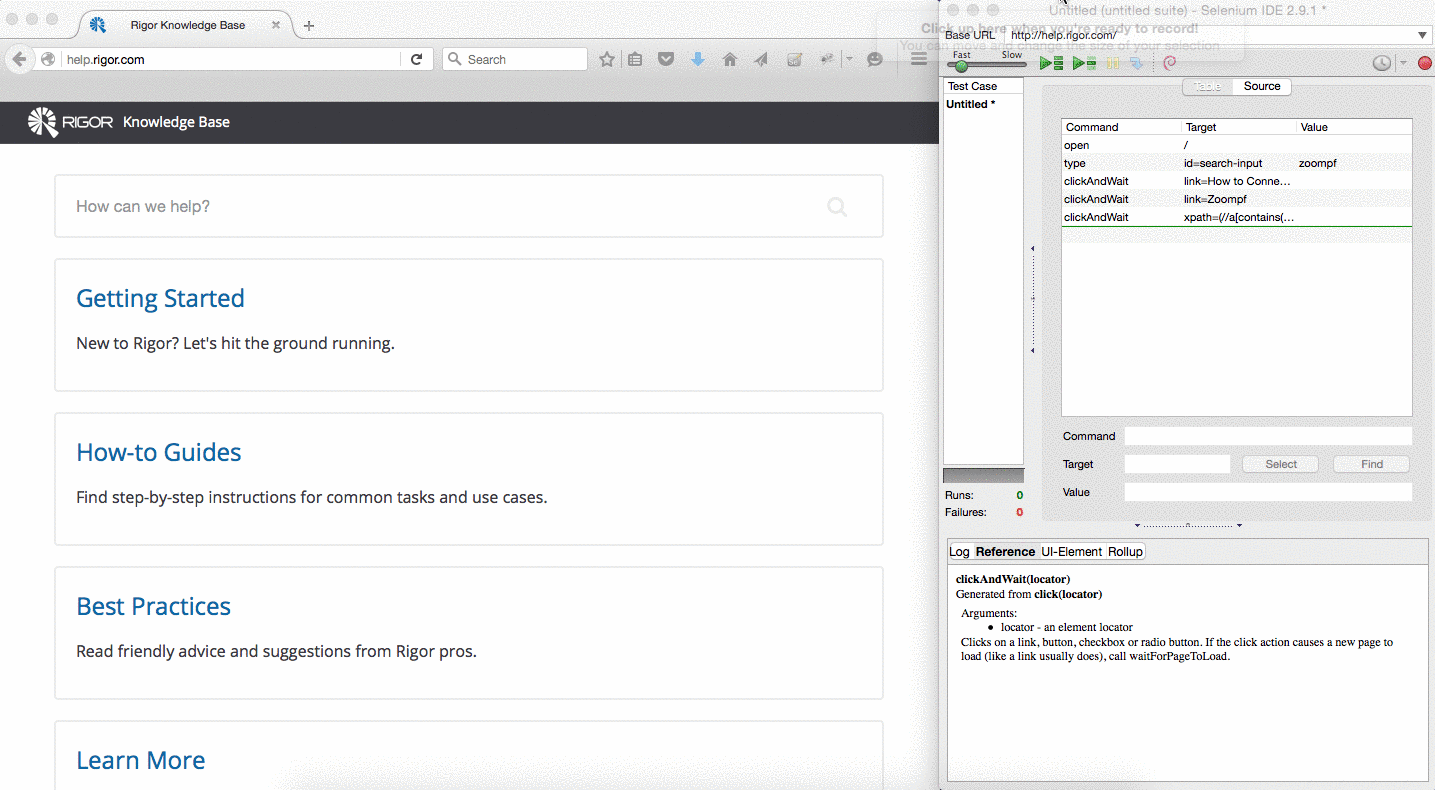This screenshot has width=1435, height=790.
Task: Apply rollup rules with the swirl icon
Action: pos(1170,63)
